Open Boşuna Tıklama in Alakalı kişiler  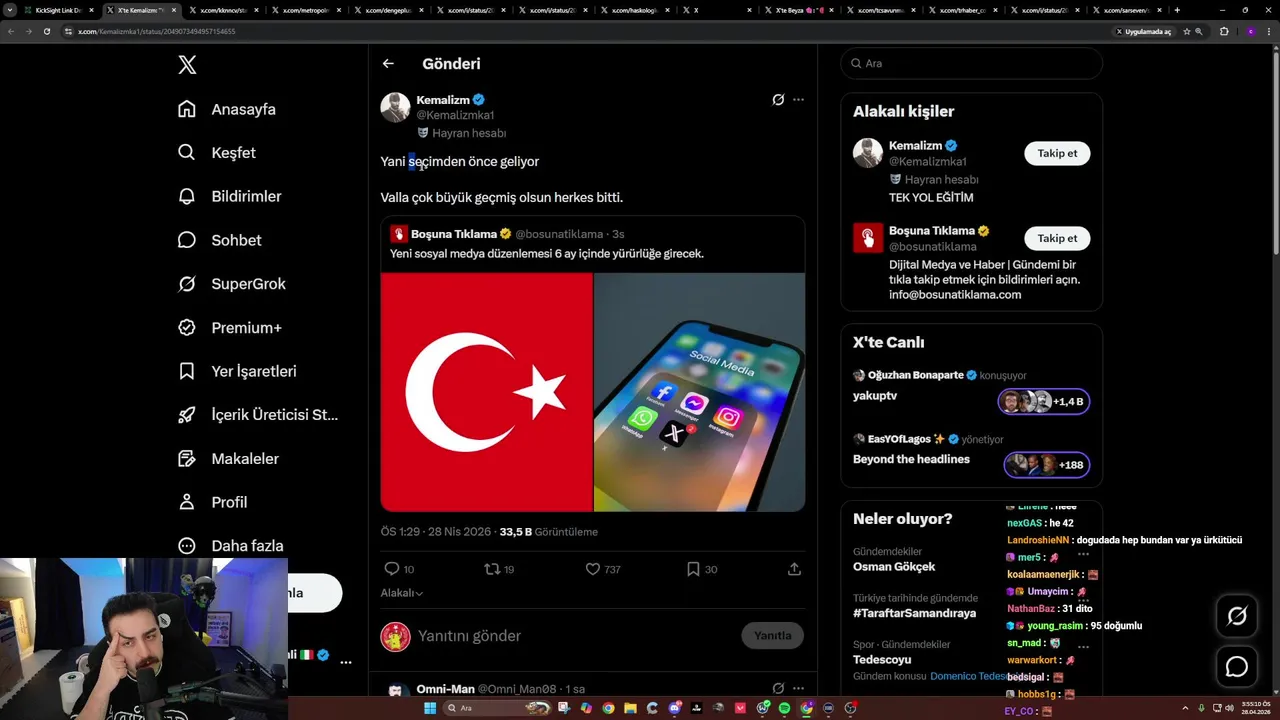[932, 231]
